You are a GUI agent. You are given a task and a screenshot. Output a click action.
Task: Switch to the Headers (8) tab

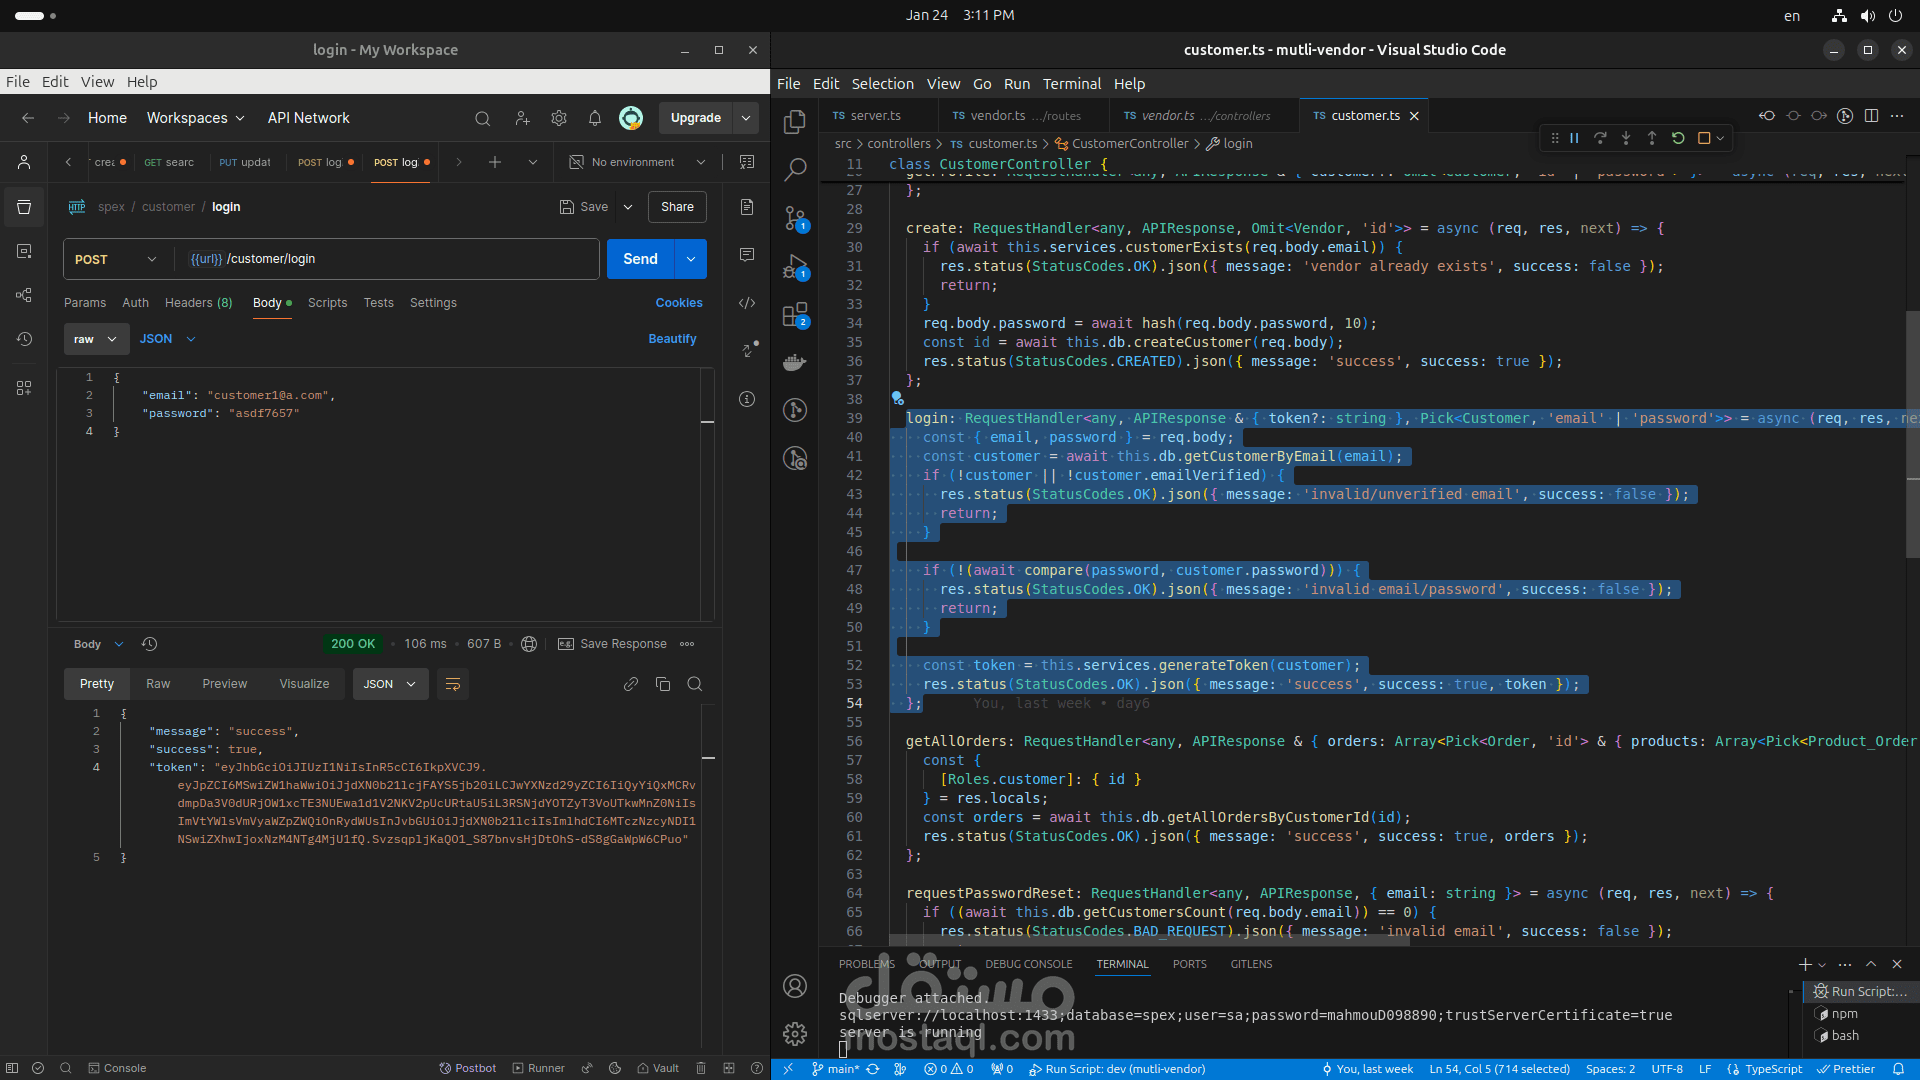click(x=198, y=303)
